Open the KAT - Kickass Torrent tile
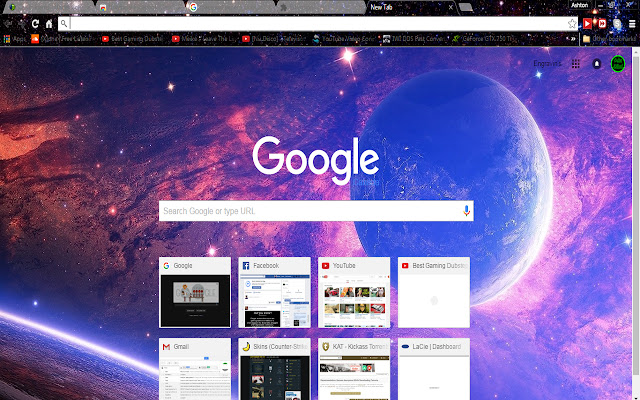The image size is (640, 400). pyautogui.click(x=354, y=369)
